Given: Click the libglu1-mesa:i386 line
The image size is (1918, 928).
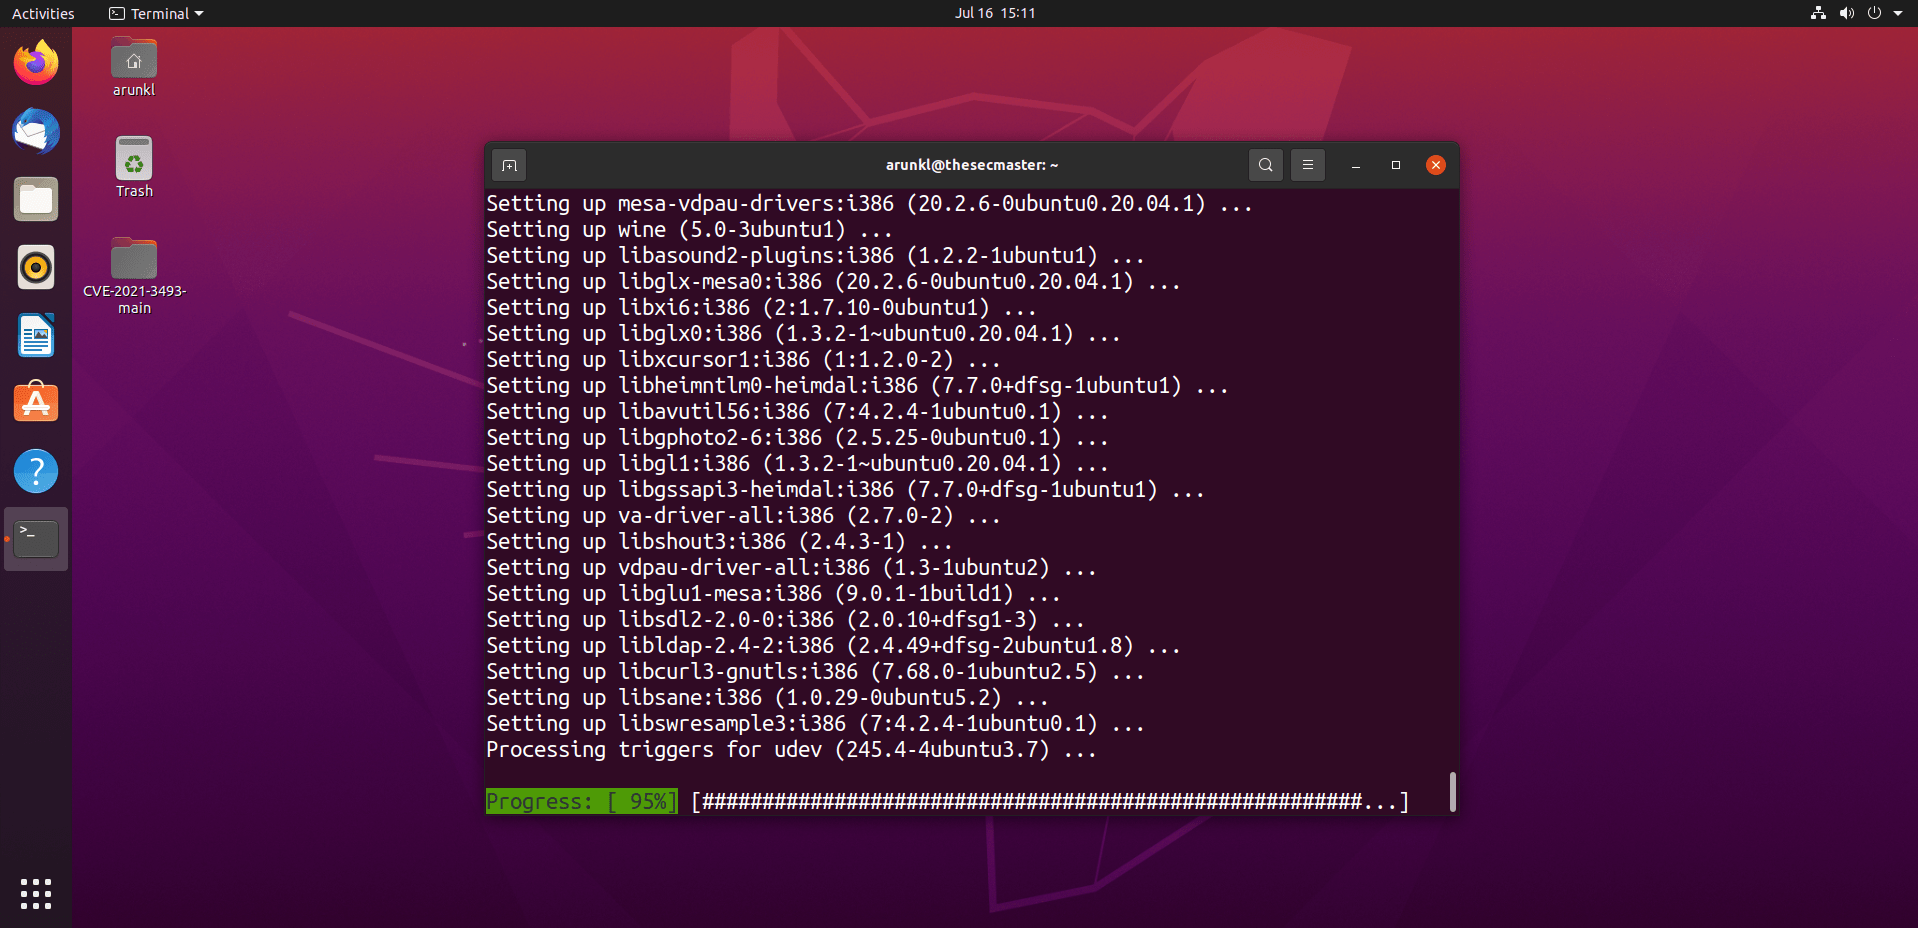Looking at the screenshot, I should click(x=774, y=593).
